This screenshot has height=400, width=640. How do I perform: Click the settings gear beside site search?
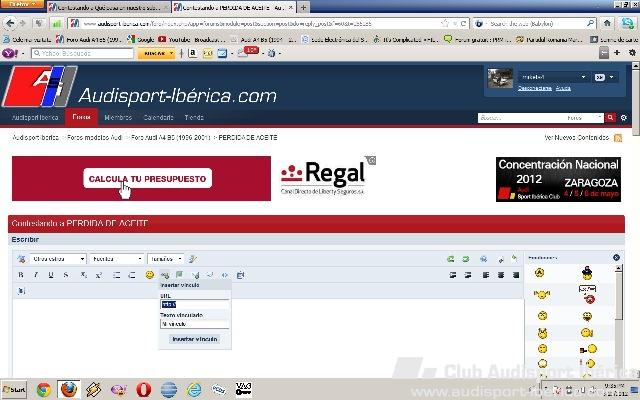click(x=624, y=118)
